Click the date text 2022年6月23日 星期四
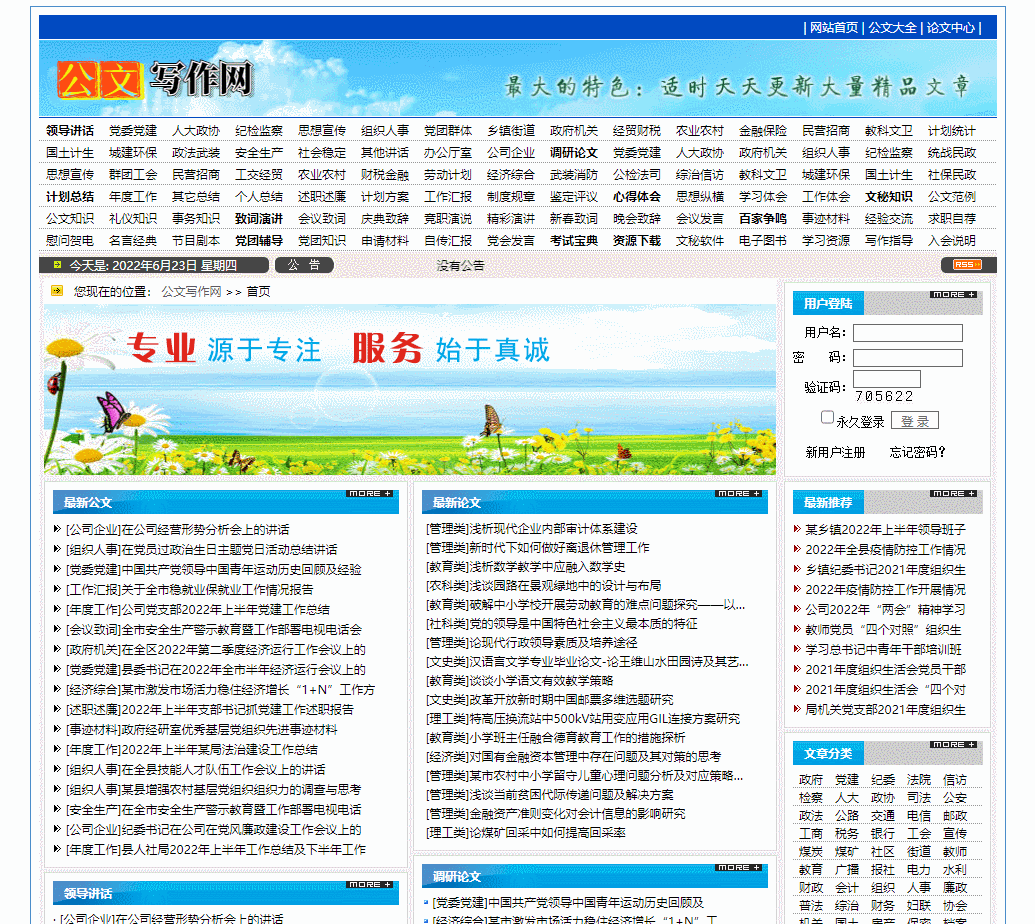 pyautogui.click(x=174, y=265)
